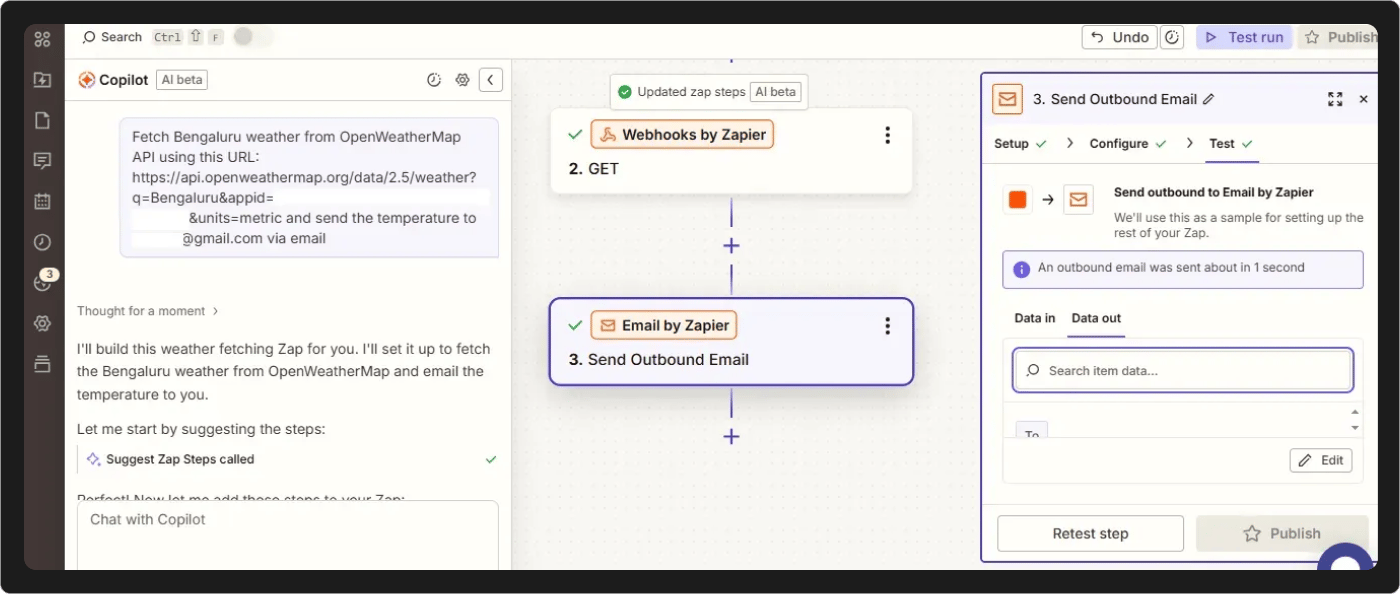Add a step below Send Outbound Email
Viewport: 1400px width, 594px height.
731,436
